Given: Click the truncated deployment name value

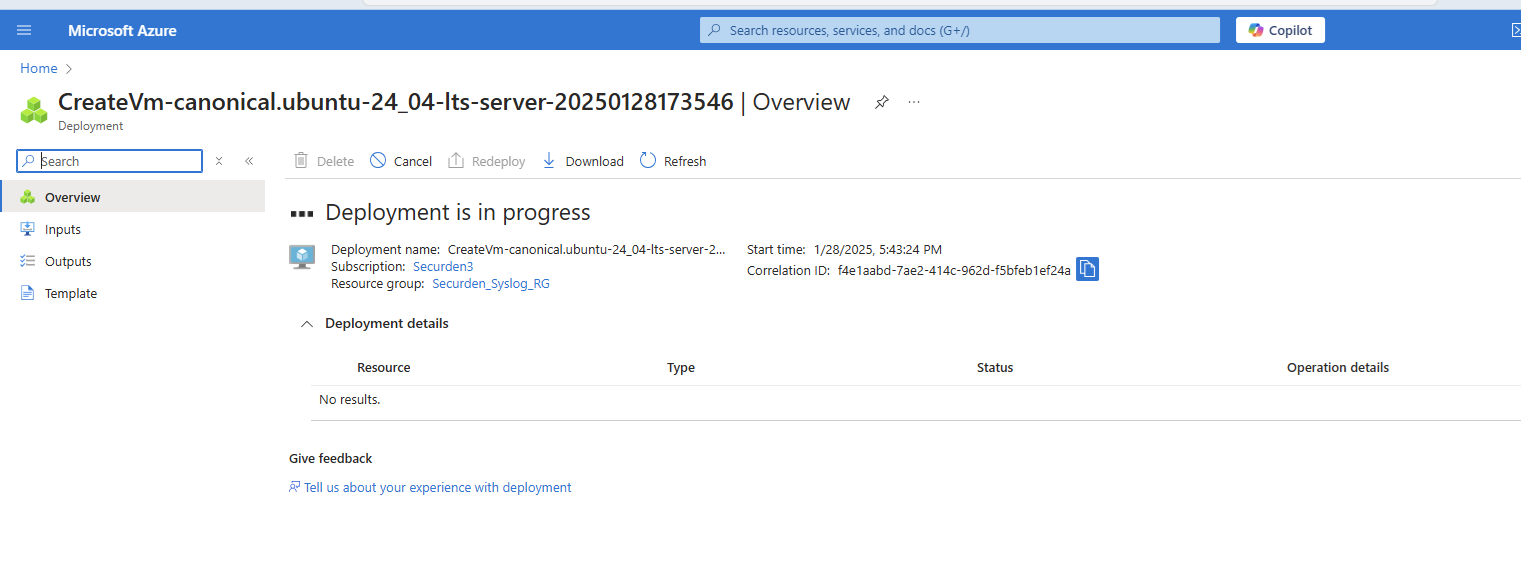Looking at the screenshot, I should click(587, 250).
